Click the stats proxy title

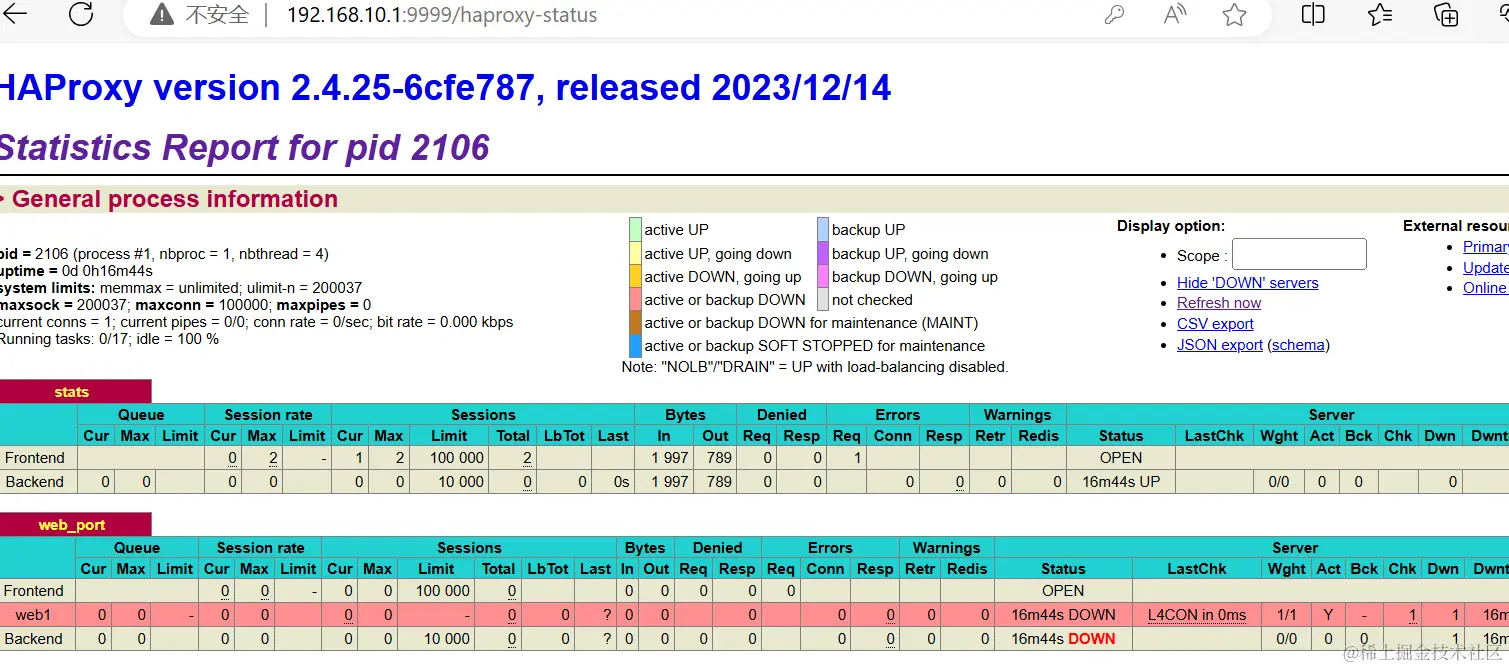coord(72,392)
